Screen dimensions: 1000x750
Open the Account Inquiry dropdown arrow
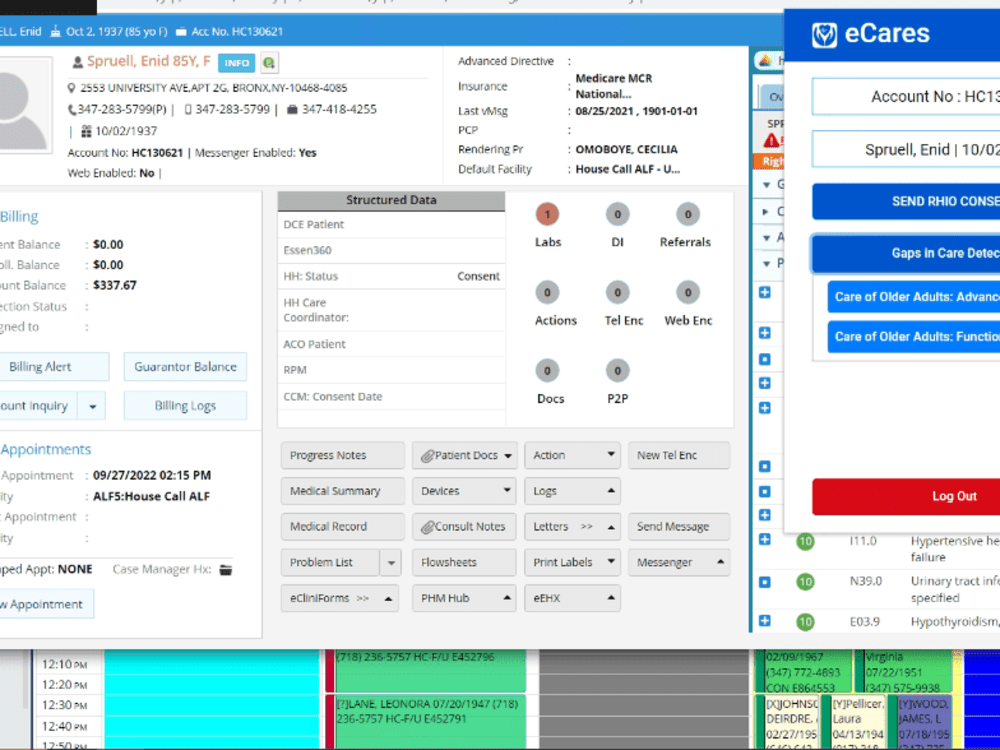tap(92, 406)
